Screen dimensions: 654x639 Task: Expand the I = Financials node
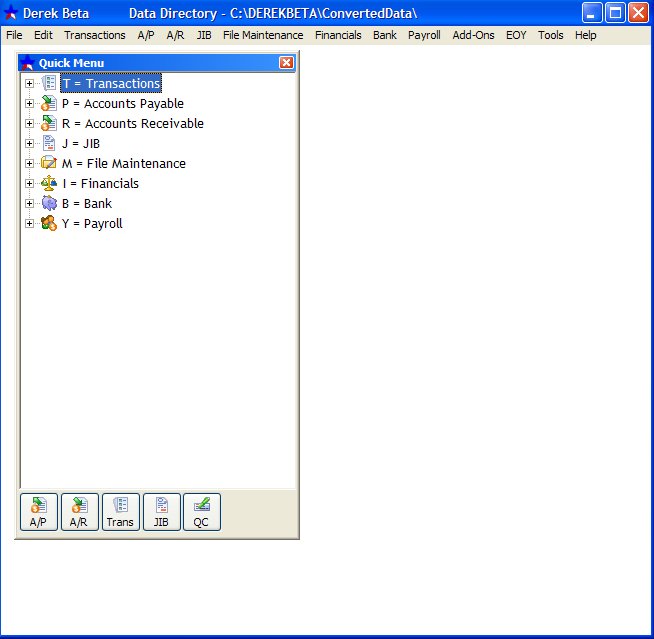click(29, 184)
